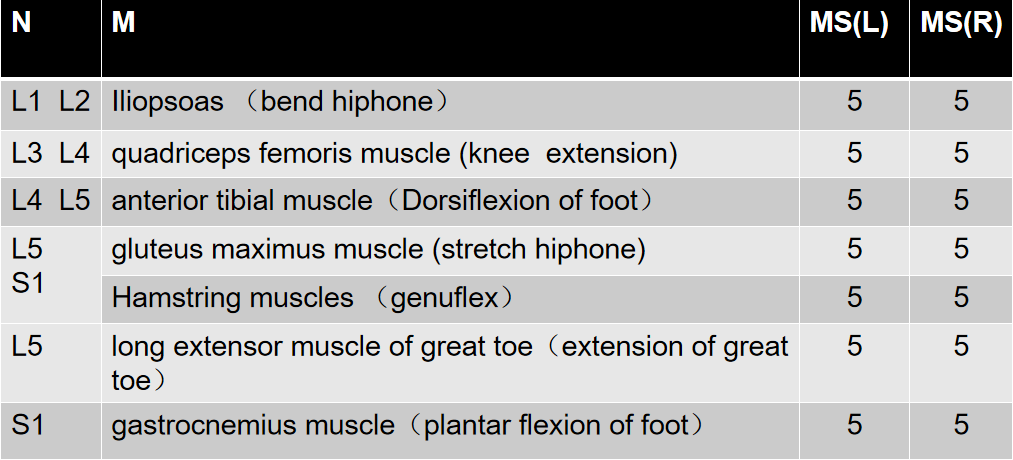Select the L3 L4 nerve cell
Viewport: 1013px width, 460px height.
[x=50, y=154]
